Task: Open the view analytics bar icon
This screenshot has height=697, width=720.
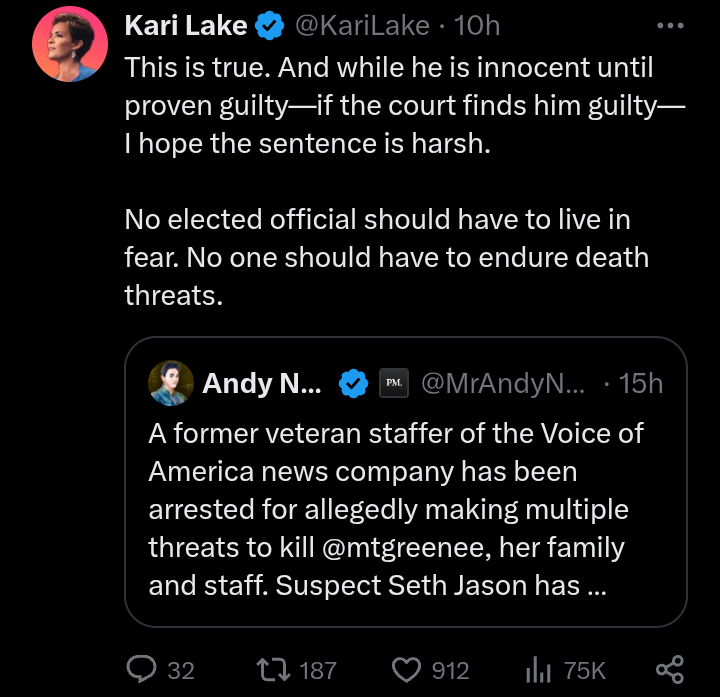Action: 539,669
